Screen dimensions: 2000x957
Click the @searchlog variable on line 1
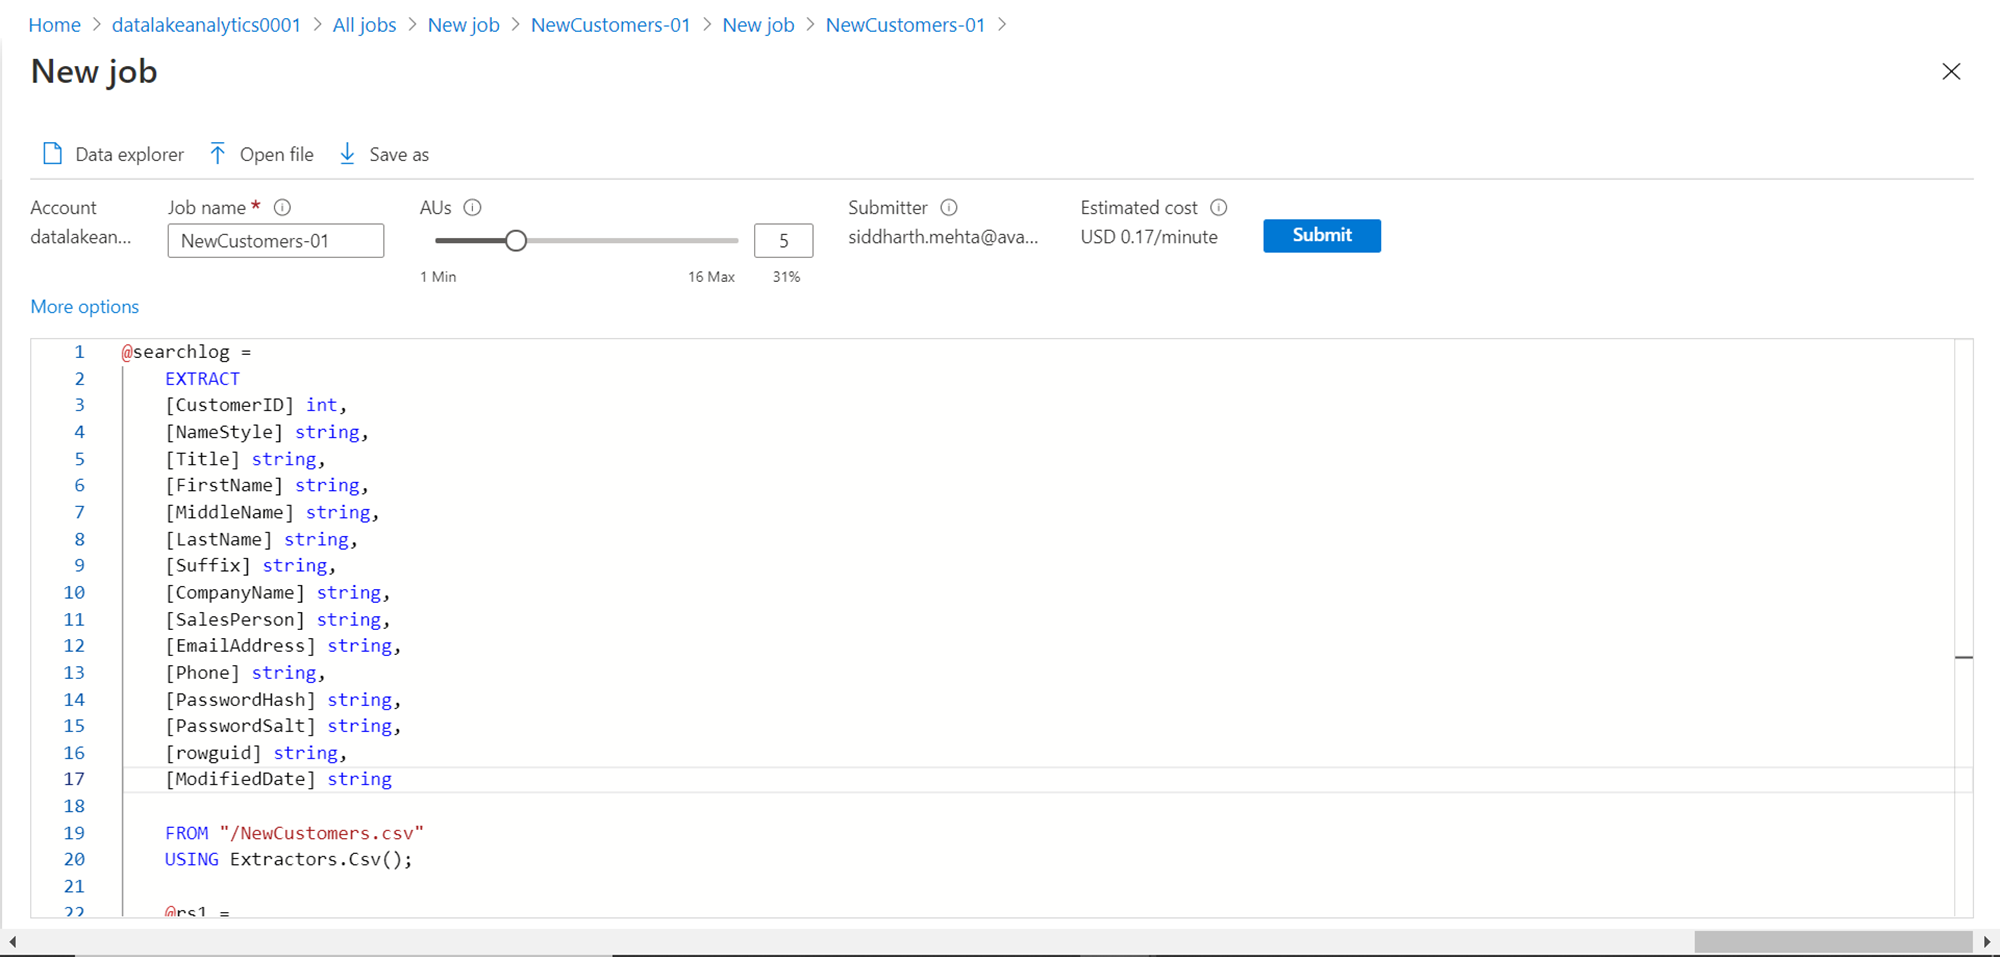176,352
